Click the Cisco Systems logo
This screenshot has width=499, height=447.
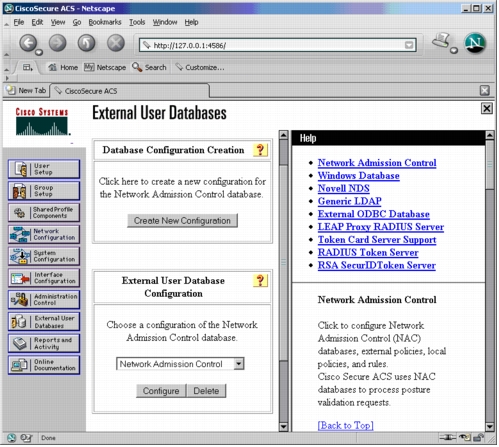point(42,122)
